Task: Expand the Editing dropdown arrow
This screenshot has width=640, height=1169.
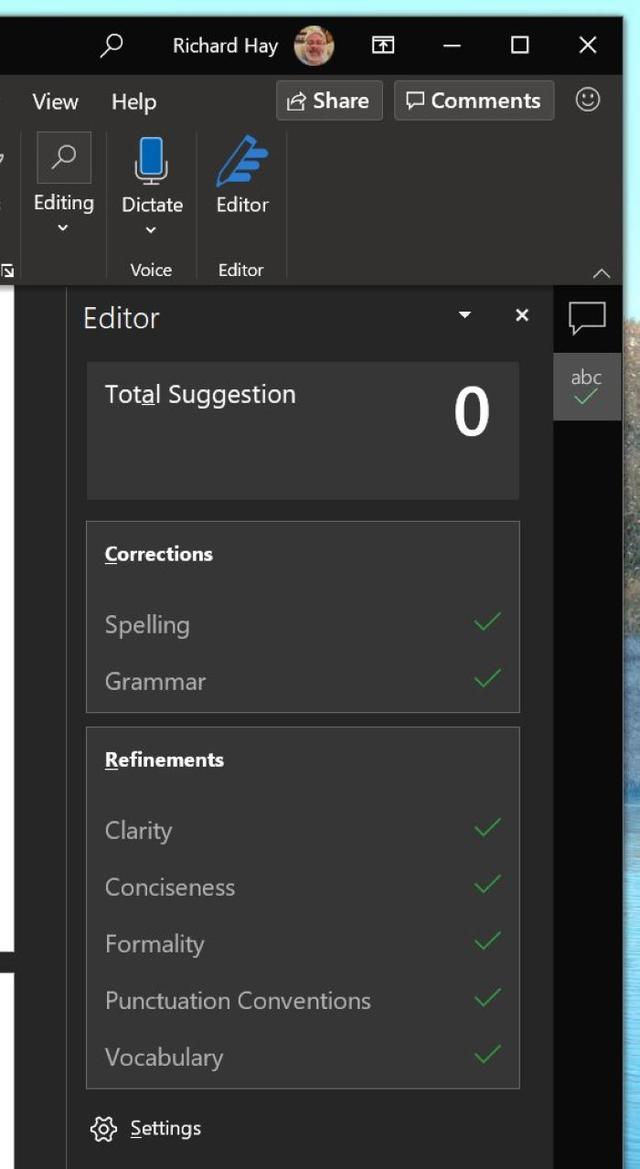Action: [x=63, y=228]
